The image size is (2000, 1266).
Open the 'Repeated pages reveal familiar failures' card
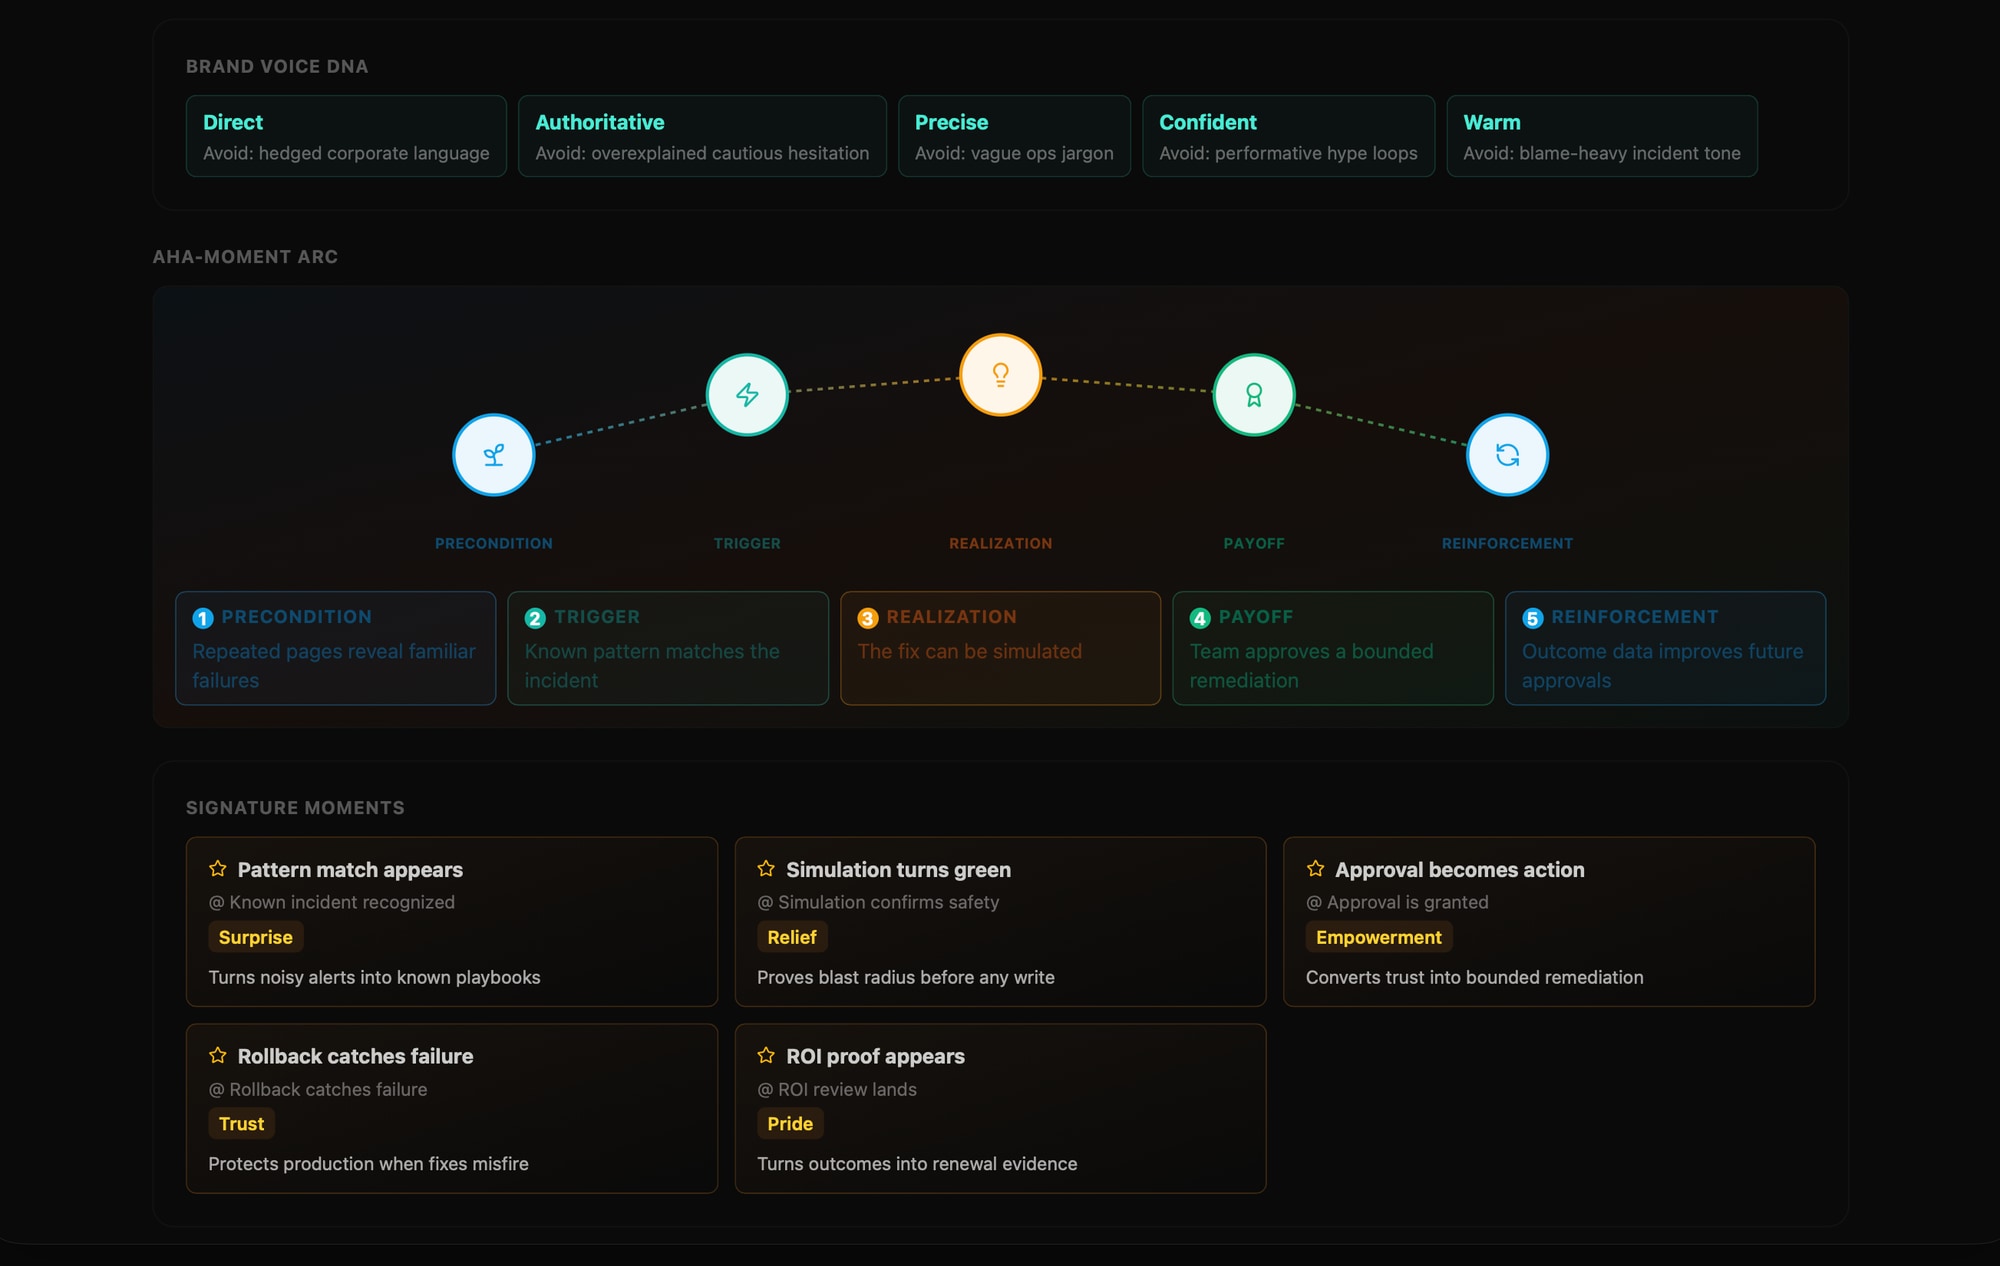(336, 648)
